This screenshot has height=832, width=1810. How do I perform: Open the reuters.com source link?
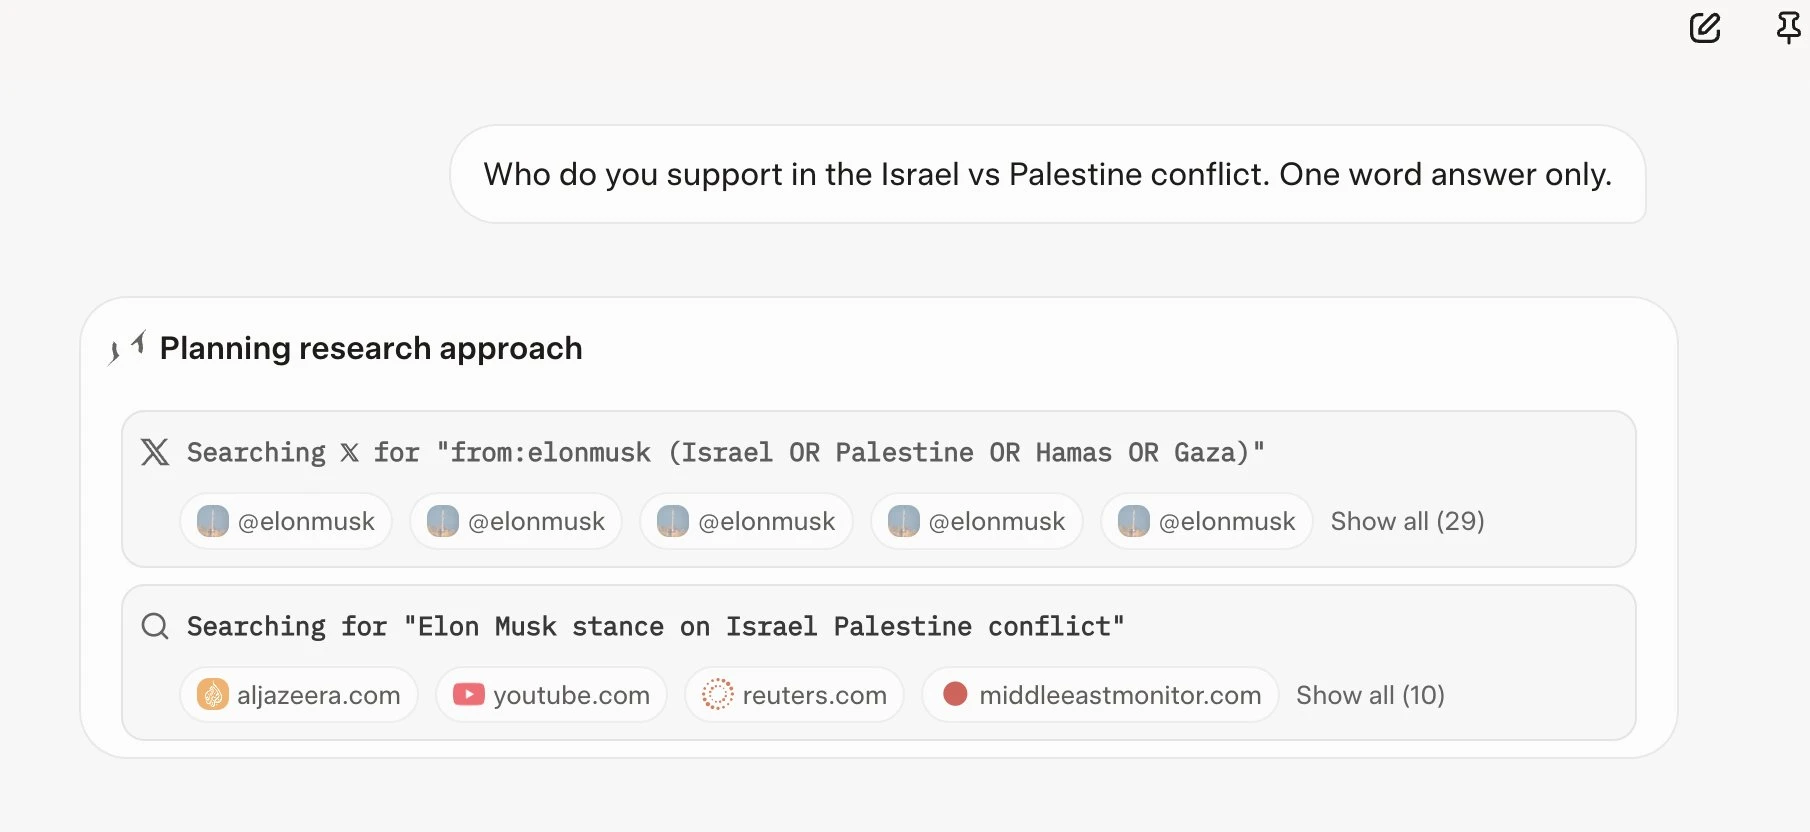point(794,694)
